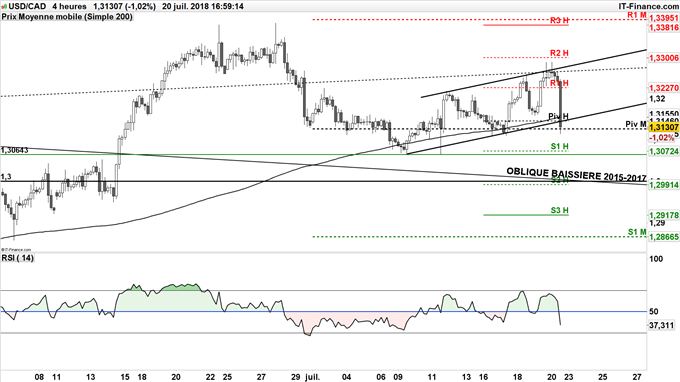The height and width of the screenshot is (382, 680).
Task: Click the price axis tag 1,33816
Action: tap(664, 27)
